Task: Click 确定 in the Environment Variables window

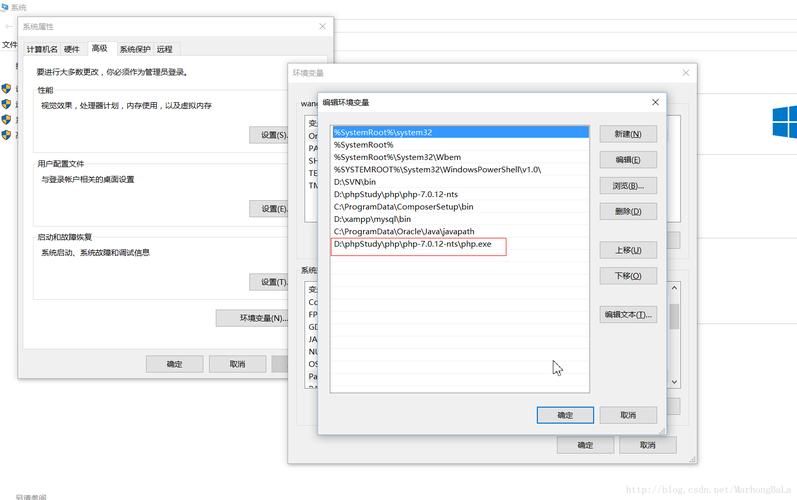Action: [x=585, y=445]
